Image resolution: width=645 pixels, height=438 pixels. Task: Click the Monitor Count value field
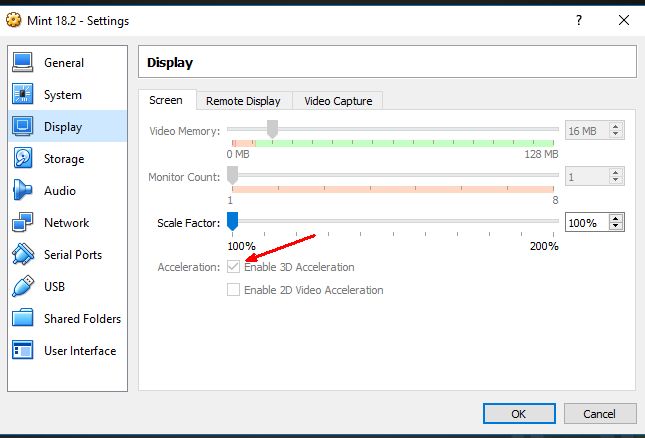(587, 177)
